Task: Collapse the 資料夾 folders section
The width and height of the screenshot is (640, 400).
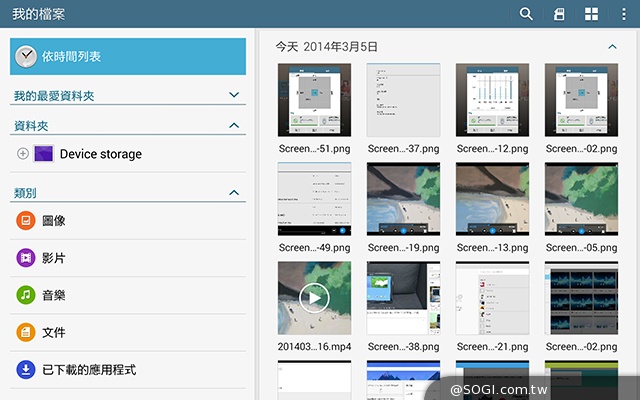Action: pyautogui.click(x=234, y=126)
